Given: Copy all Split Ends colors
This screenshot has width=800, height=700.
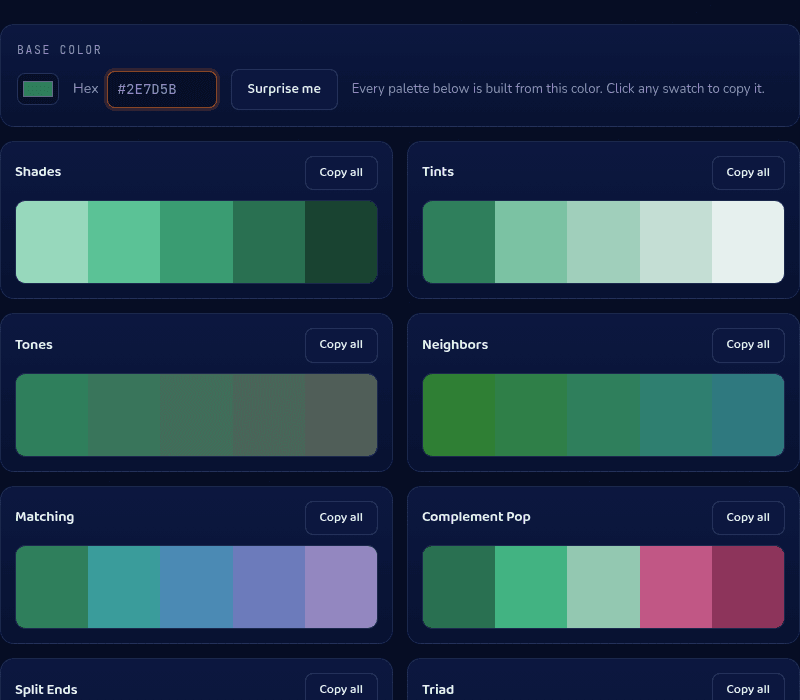Looking at the screenshot, I should [x=341, y=688].
